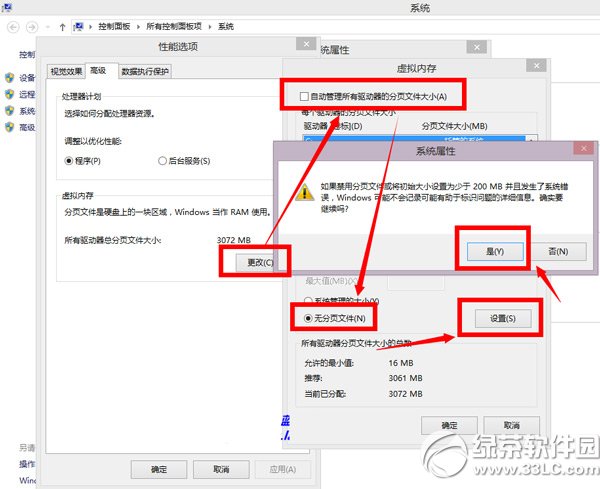Click the 3072 MB total paging size value
Viewport: 600px width, 489px height.
[x=234, y=240]
